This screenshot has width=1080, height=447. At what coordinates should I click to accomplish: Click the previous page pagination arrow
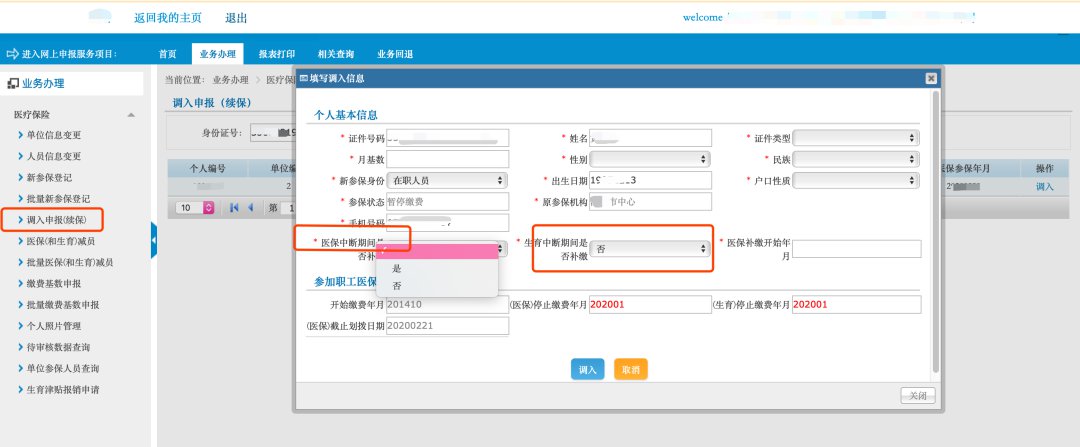[249, 207]
